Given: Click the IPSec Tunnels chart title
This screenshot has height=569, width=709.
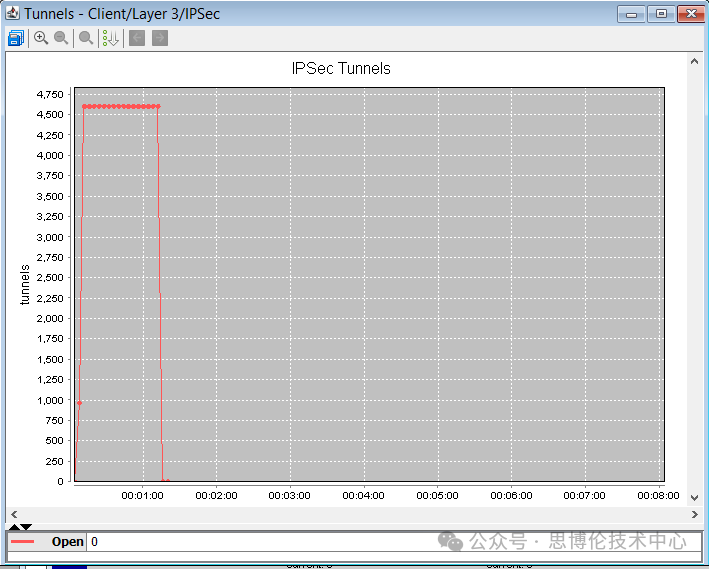Looking at the screenshot, I should [x=341, y=69].
